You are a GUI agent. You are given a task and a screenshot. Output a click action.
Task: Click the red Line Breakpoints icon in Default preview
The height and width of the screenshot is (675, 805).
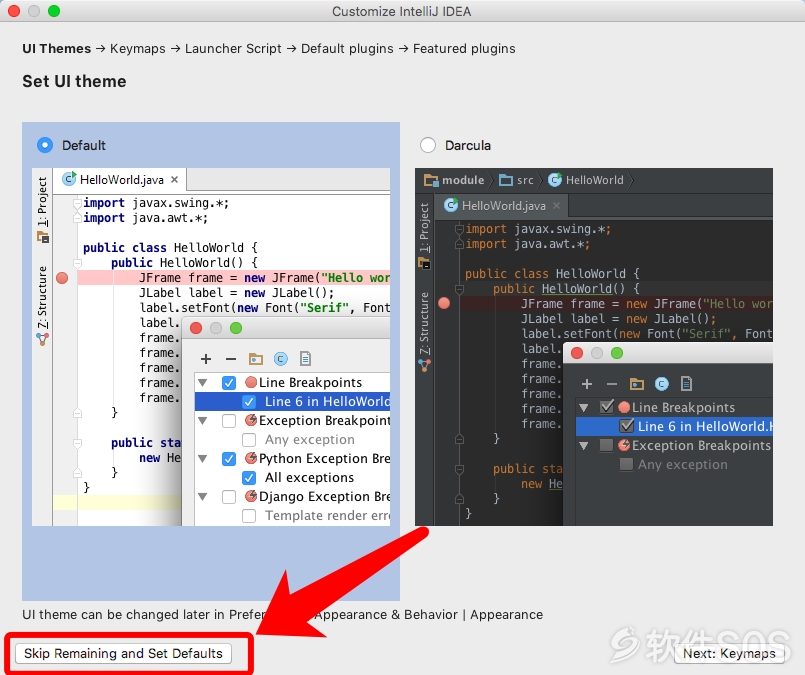[251, 382]
